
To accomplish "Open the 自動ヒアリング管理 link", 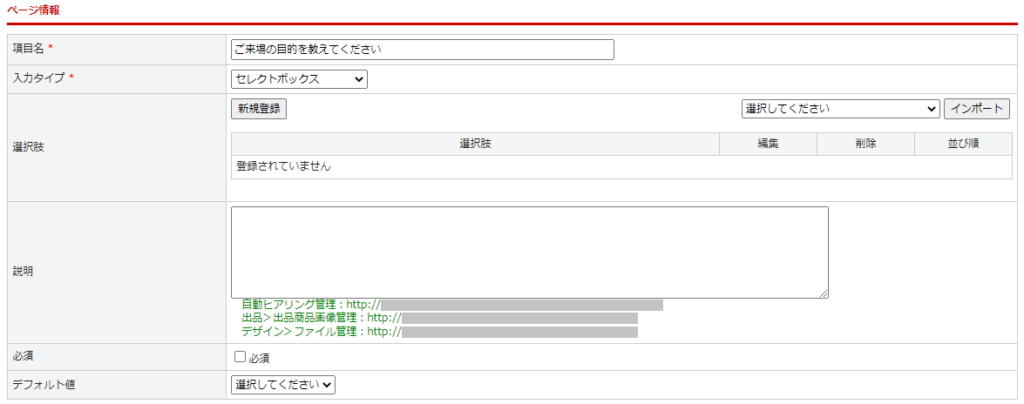I will [452, 304].
